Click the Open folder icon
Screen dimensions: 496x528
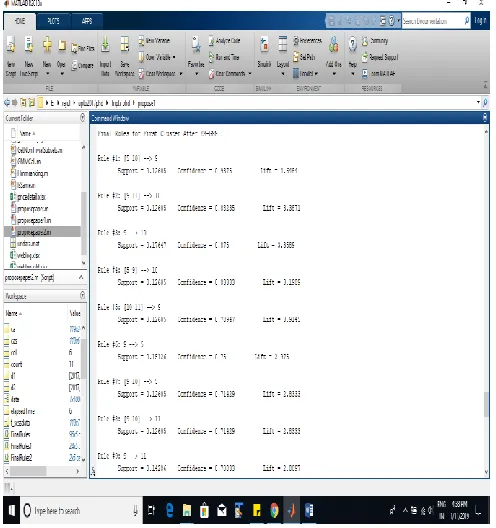[62, 45]
